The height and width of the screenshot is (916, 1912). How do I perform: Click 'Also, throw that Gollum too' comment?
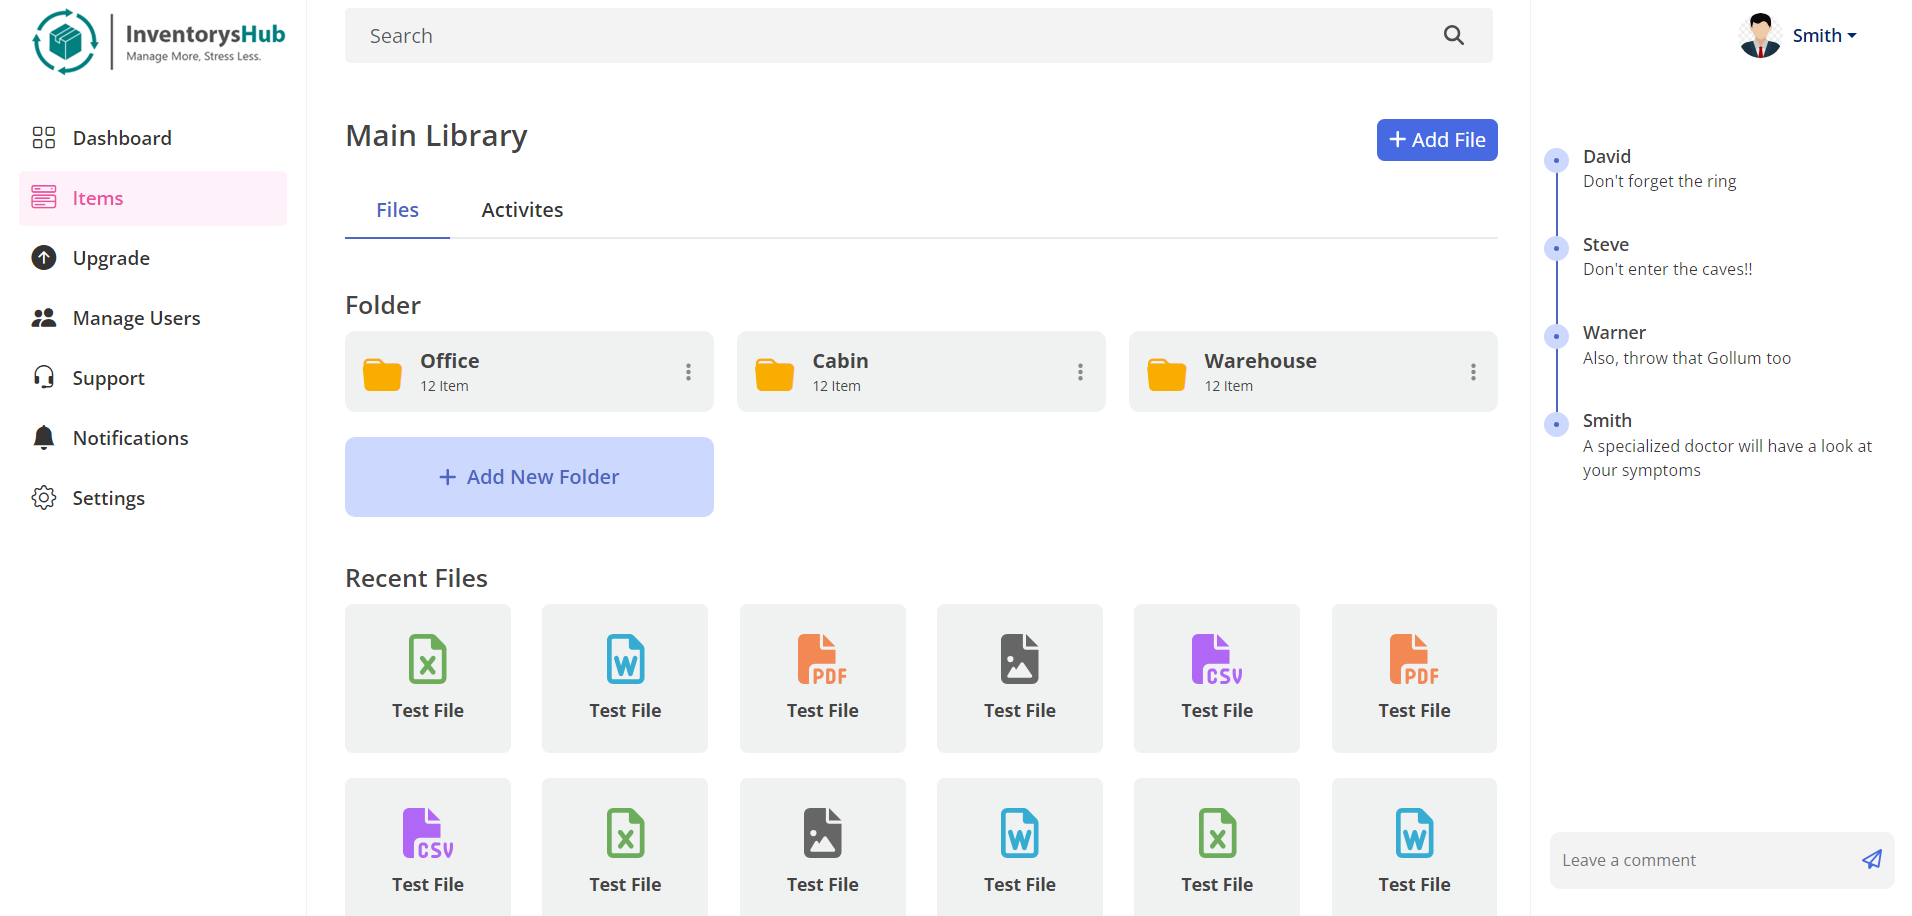tap(1687, 358)
